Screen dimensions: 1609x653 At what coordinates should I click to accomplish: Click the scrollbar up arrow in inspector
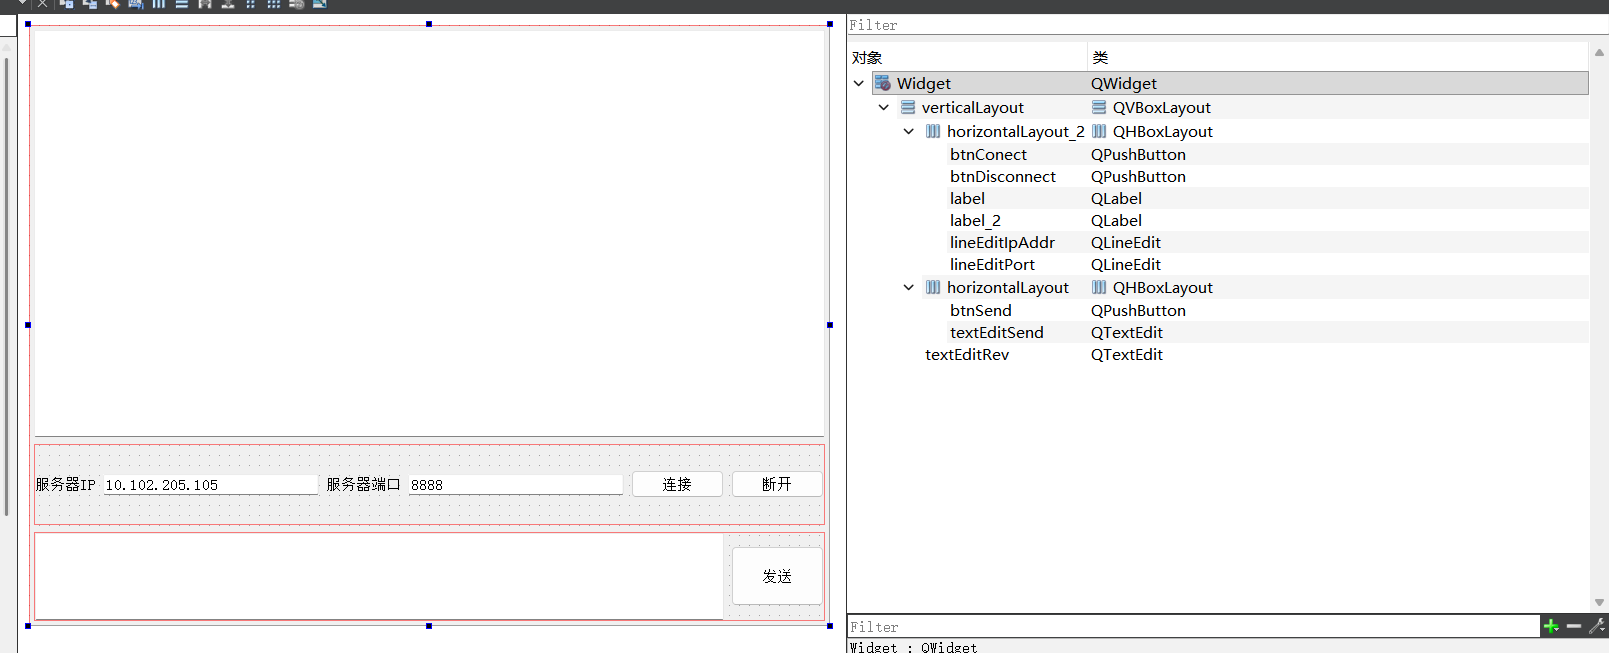[1600, 52]
